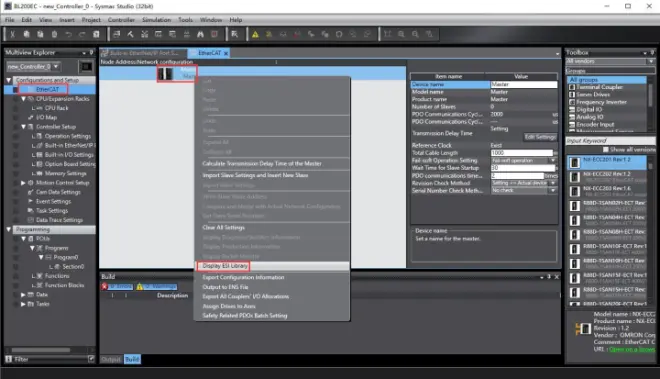Click the Zoom Out magnifier toolbar icon
The image size is (660, 379).
coord(415,34)
